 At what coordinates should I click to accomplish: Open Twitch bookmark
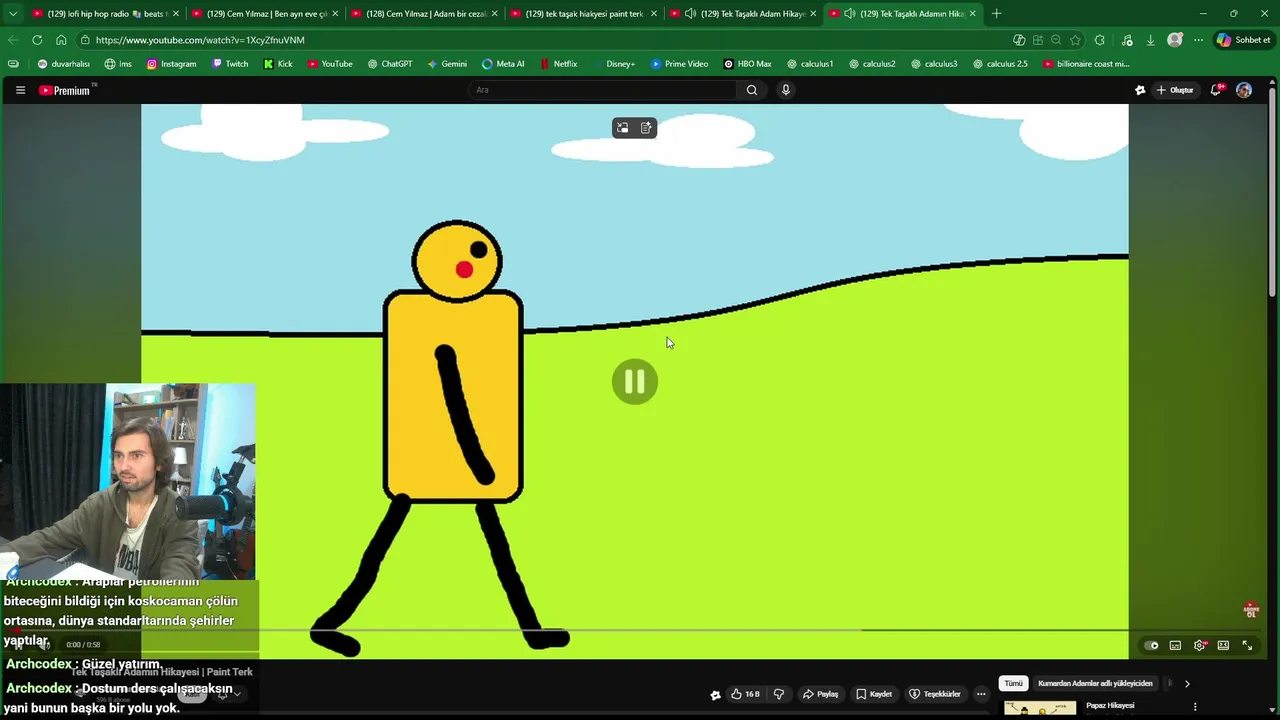230,64
